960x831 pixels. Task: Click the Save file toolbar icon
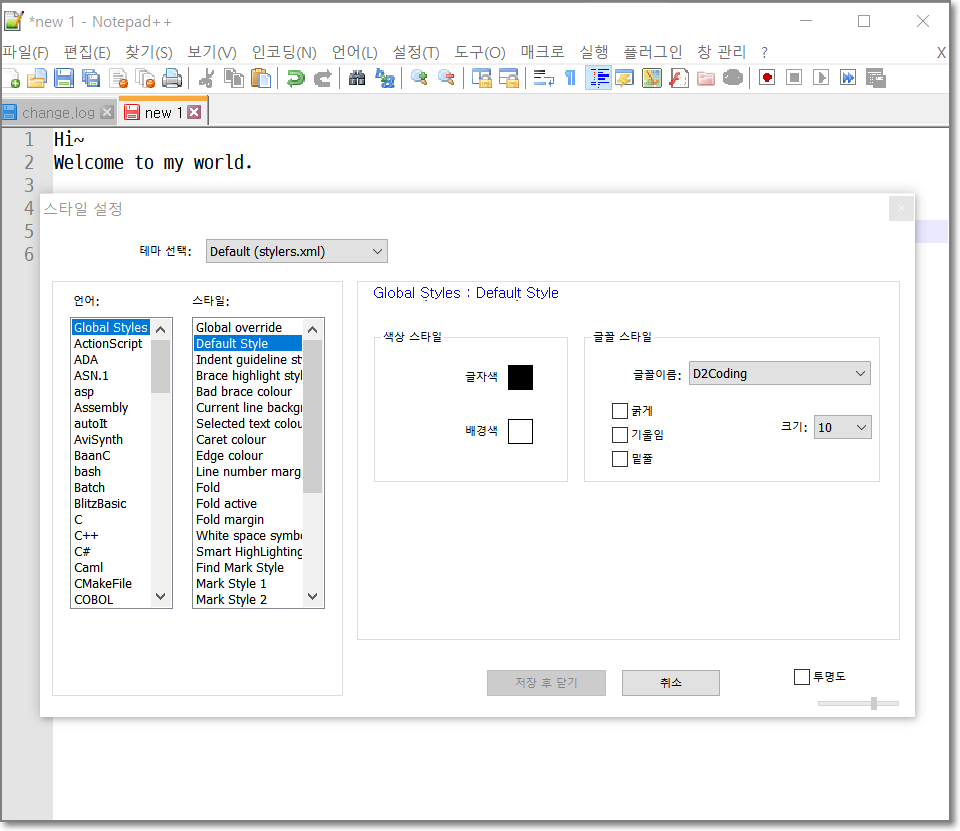click(x=64, y=78)
